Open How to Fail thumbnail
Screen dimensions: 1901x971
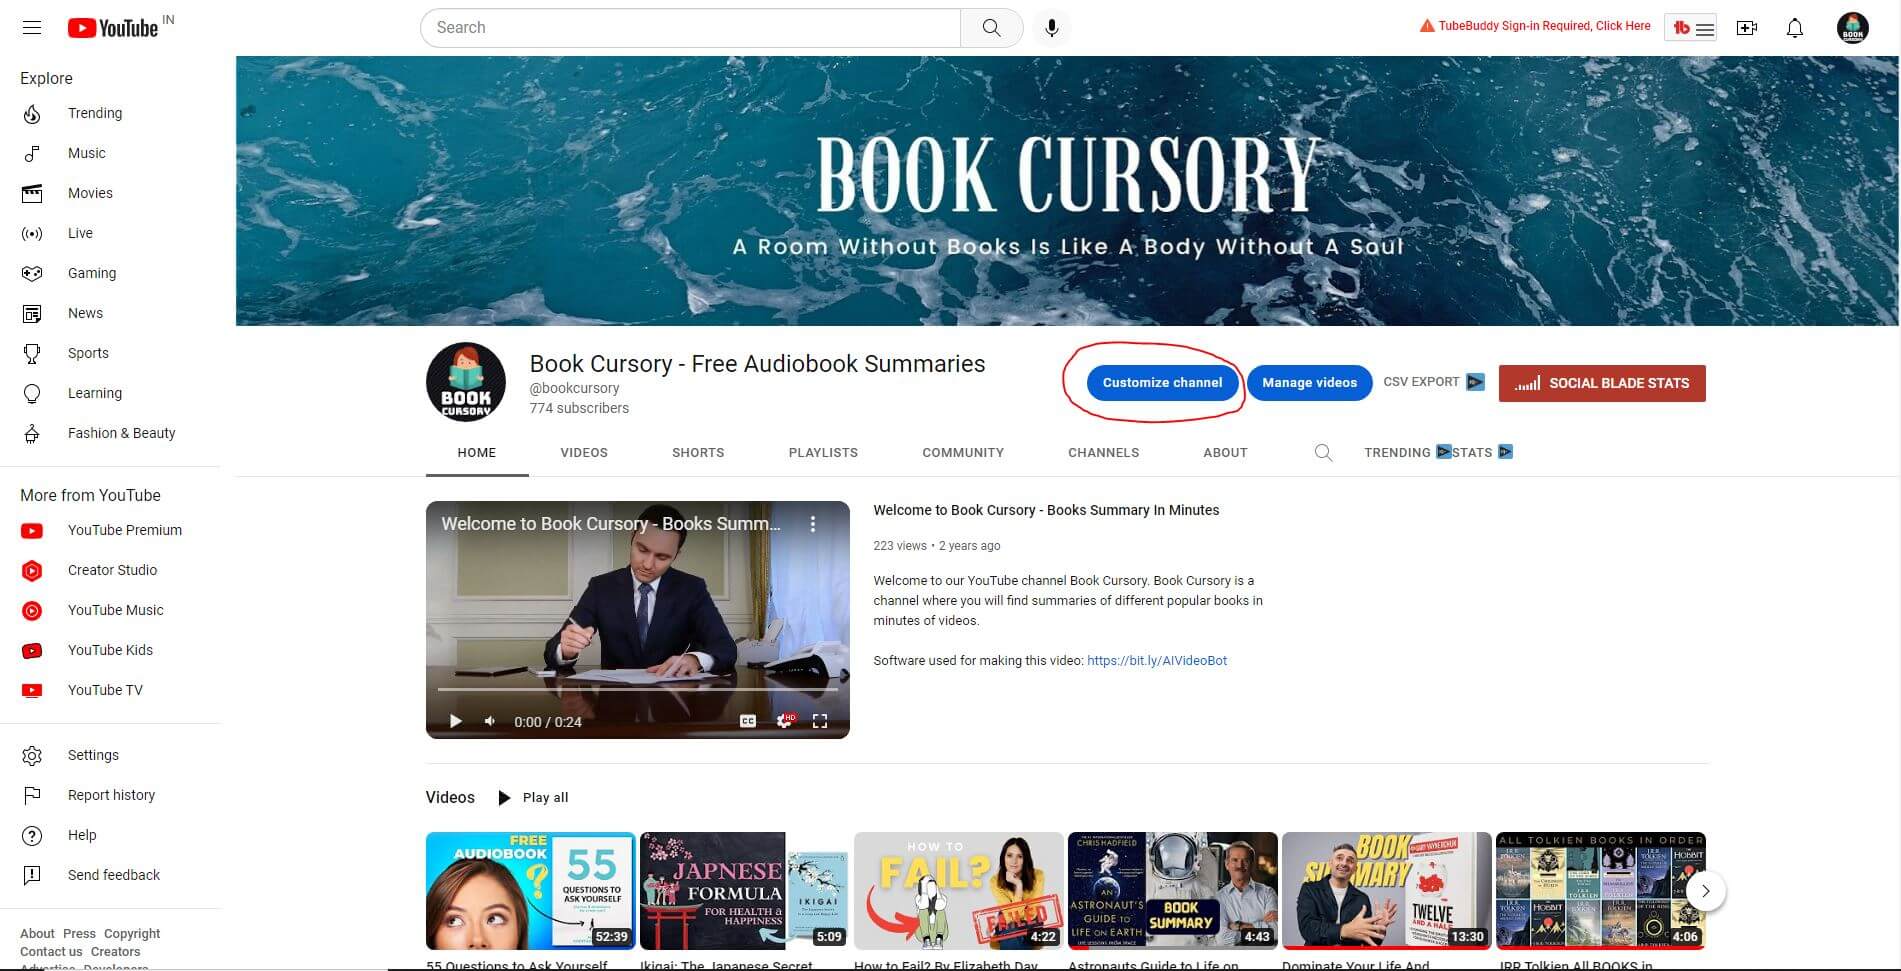pyautogui.click(x=958, y=890)
